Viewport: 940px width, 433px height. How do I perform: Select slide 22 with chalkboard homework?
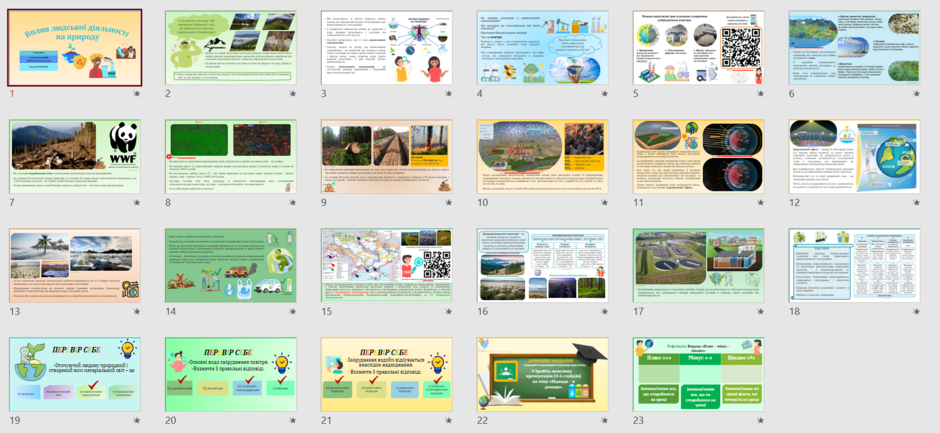pyautogui.click(x=543, y=374)
